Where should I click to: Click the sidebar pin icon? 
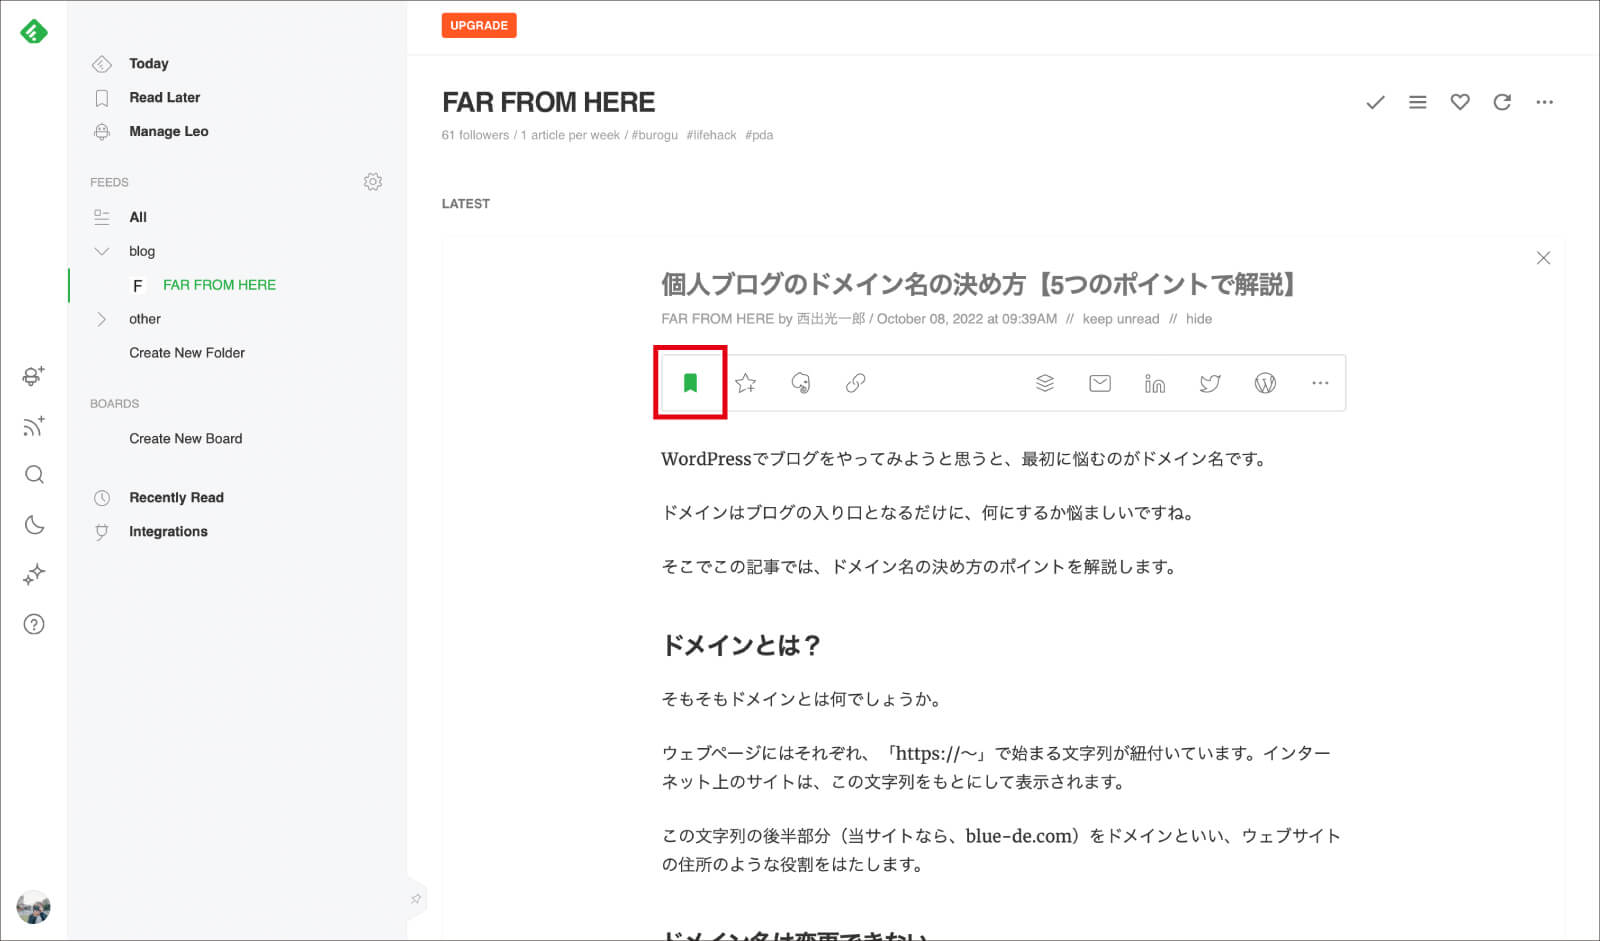(416, 899)
